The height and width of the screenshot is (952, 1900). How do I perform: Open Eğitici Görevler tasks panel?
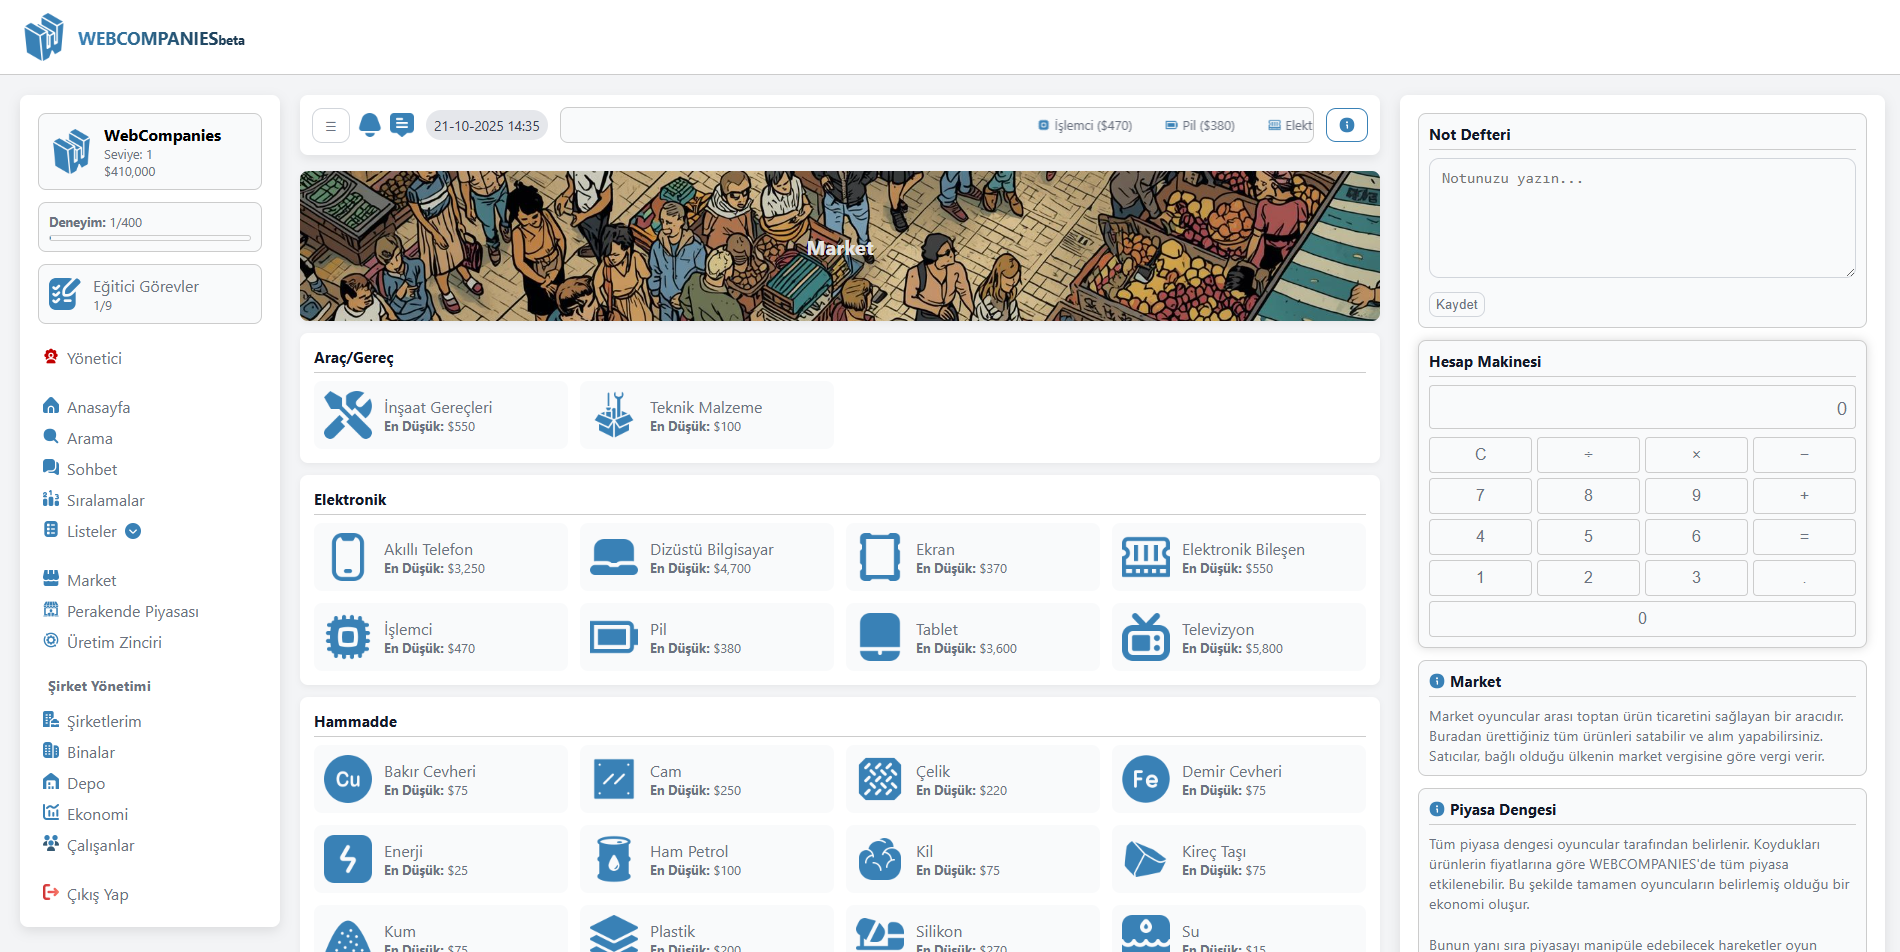click(150, 294)
